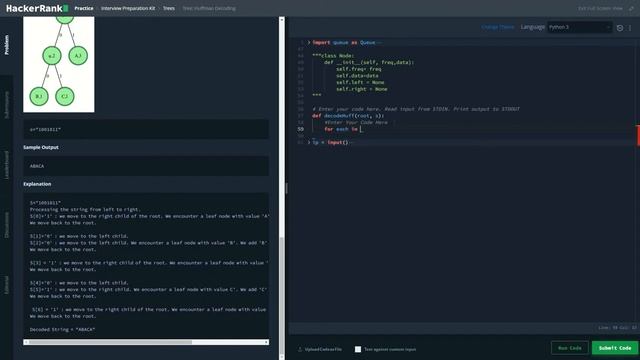Click the def __init__ code line
Viewport: 640px width, 360px height.
coord(369,62)
